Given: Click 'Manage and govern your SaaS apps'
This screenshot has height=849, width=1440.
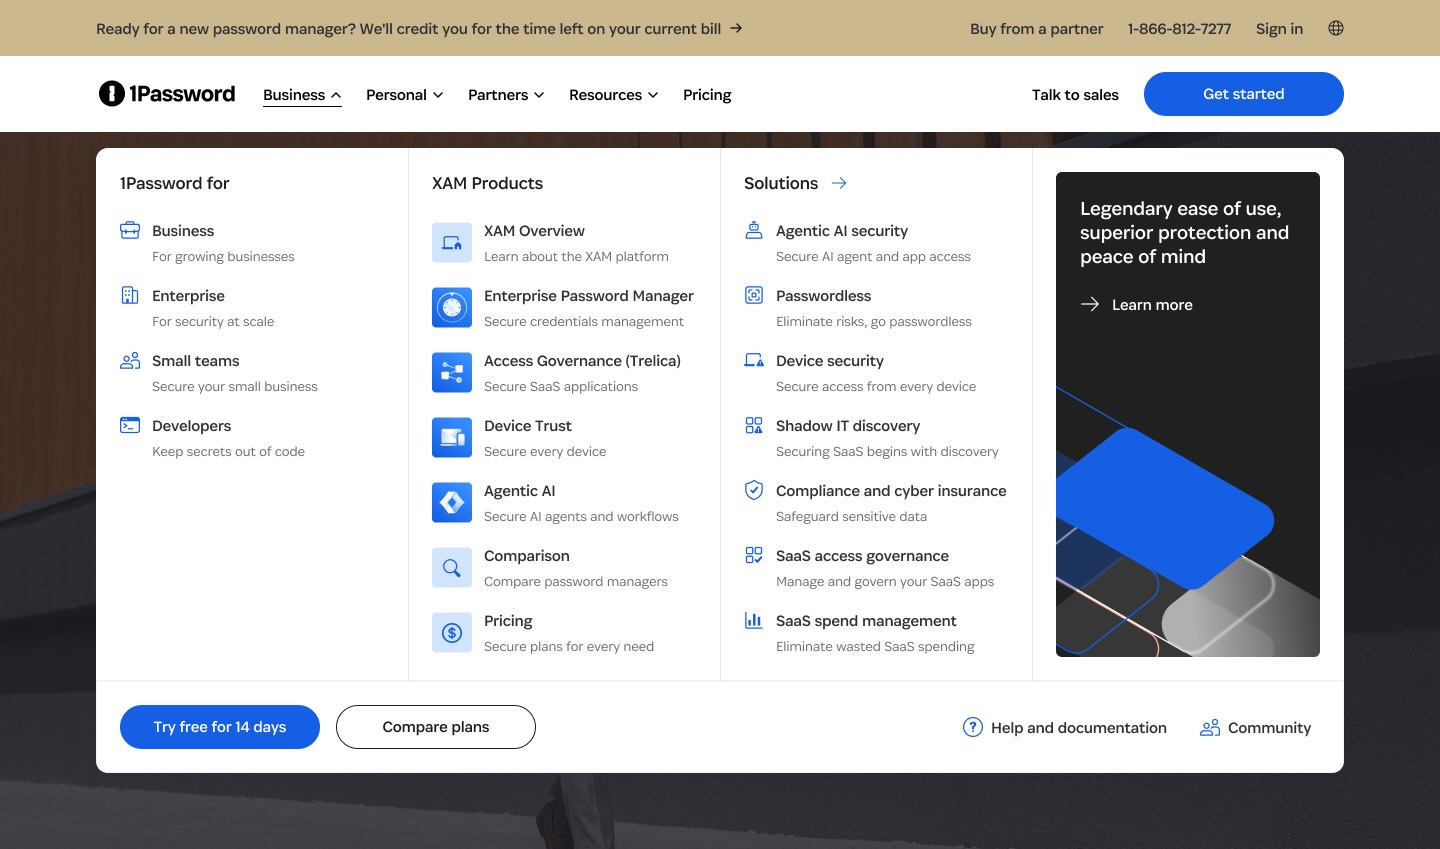Looking at the screenshot, I should 885,581.
